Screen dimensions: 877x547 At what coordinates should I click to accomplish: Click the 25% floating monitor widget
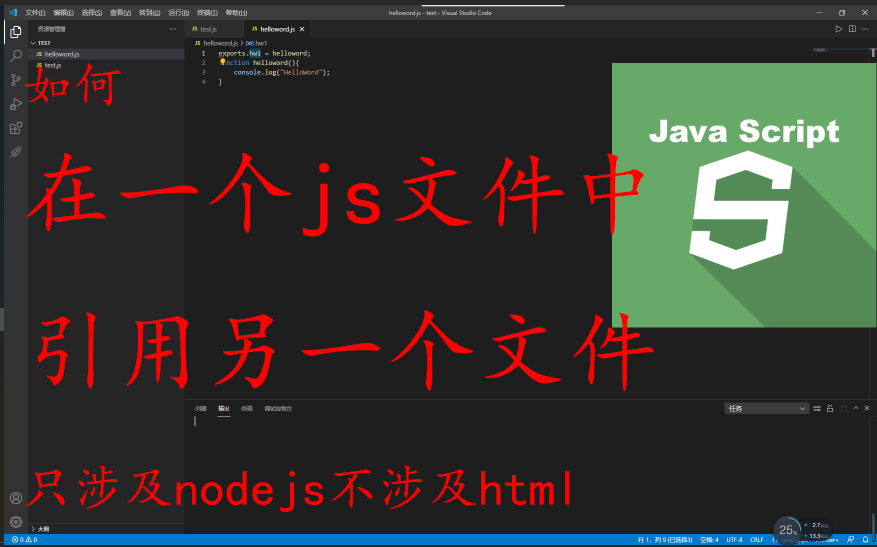pos(788,529)
